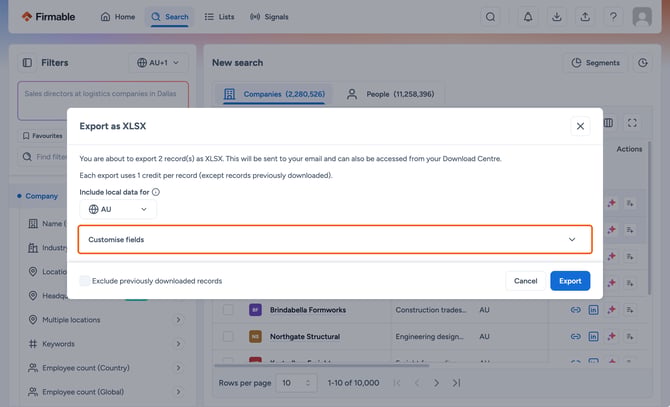Expand the Customise fields section
Viewport: 670px width, 407px height.
[x=335, y=240]
